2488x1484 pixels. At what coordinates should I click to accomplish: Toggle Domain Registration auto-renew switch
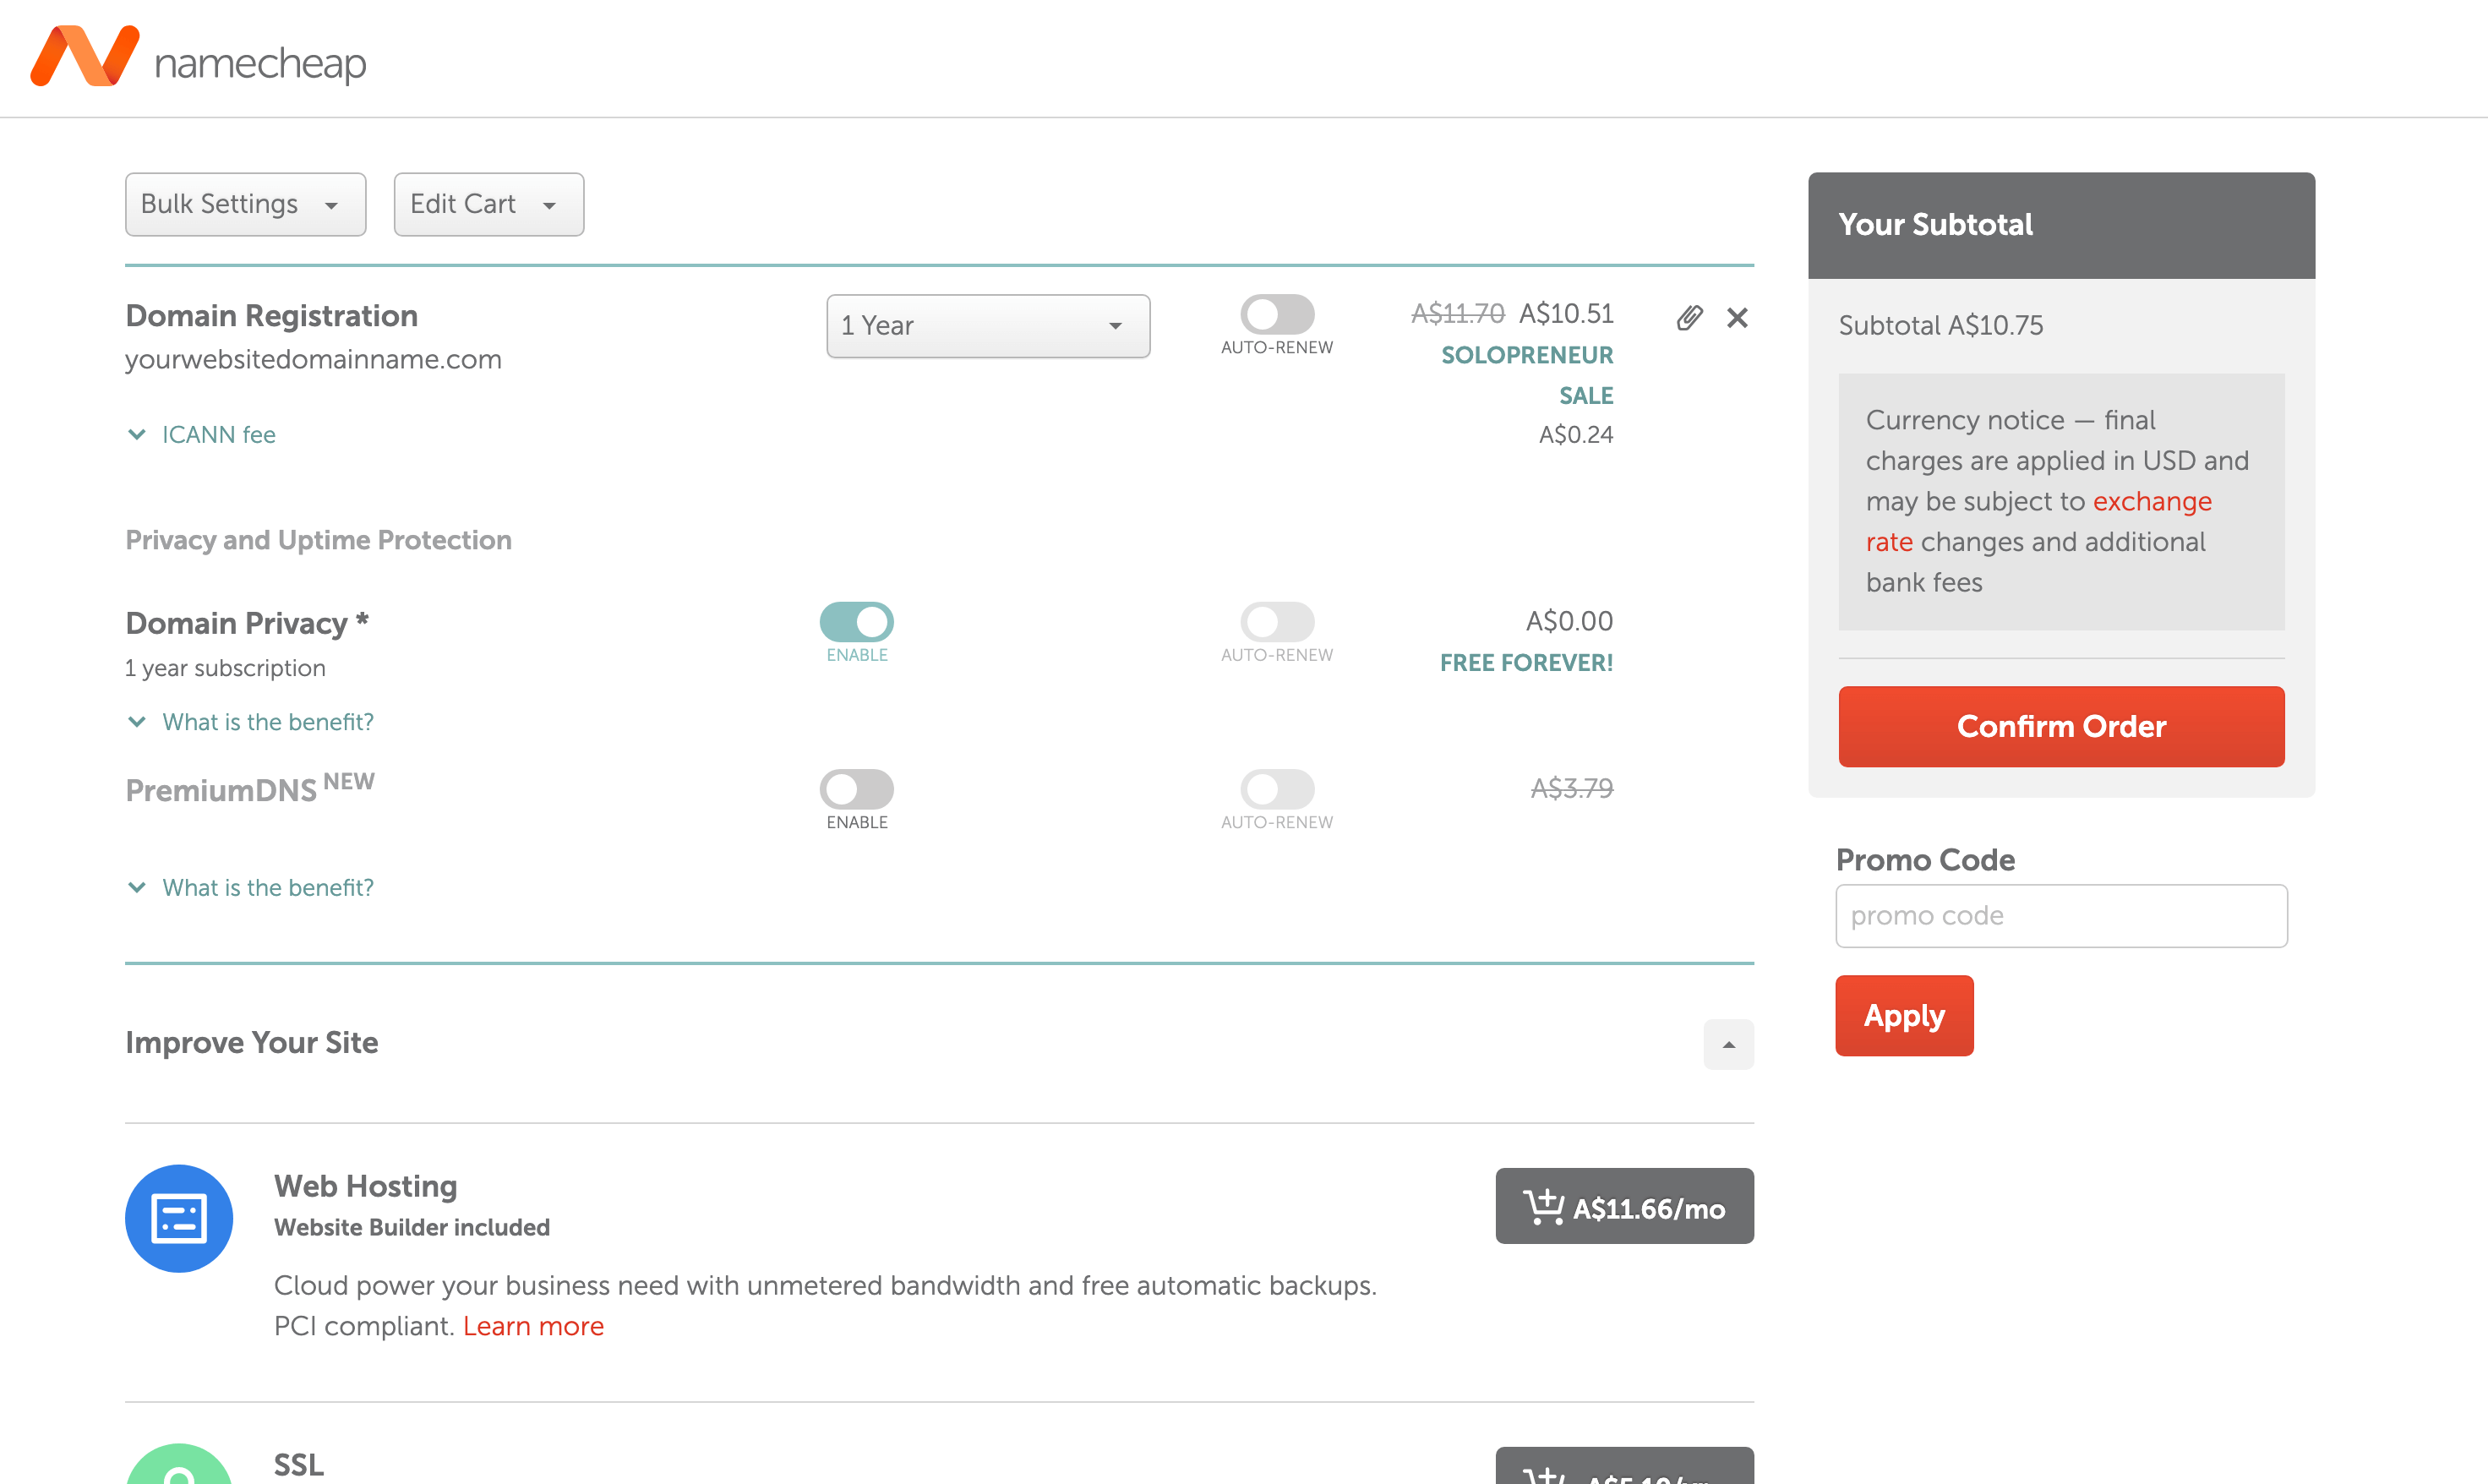click(1277, 314)
